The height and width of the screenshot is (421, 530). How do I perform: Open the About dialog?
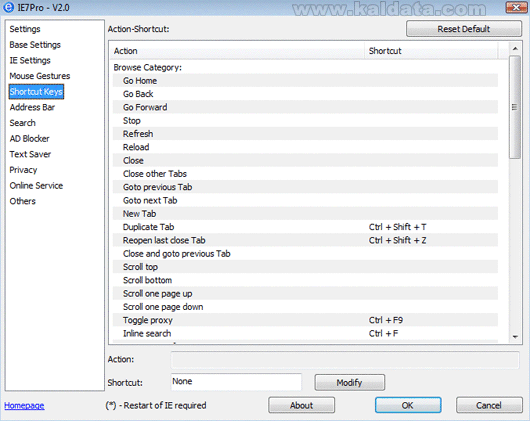tap(302, 405)
